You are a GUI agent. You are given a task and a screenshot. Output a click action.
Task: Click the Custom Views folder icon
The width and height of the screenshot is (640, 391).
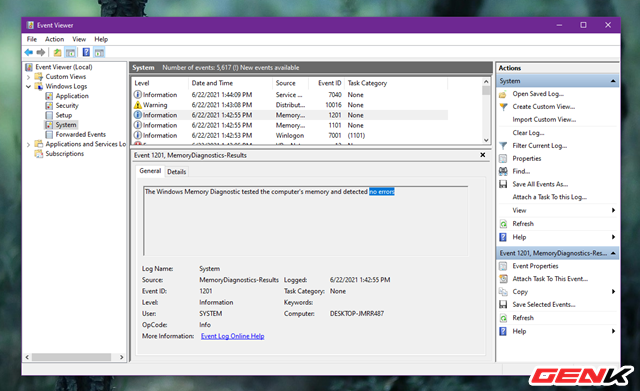point(39,77)
